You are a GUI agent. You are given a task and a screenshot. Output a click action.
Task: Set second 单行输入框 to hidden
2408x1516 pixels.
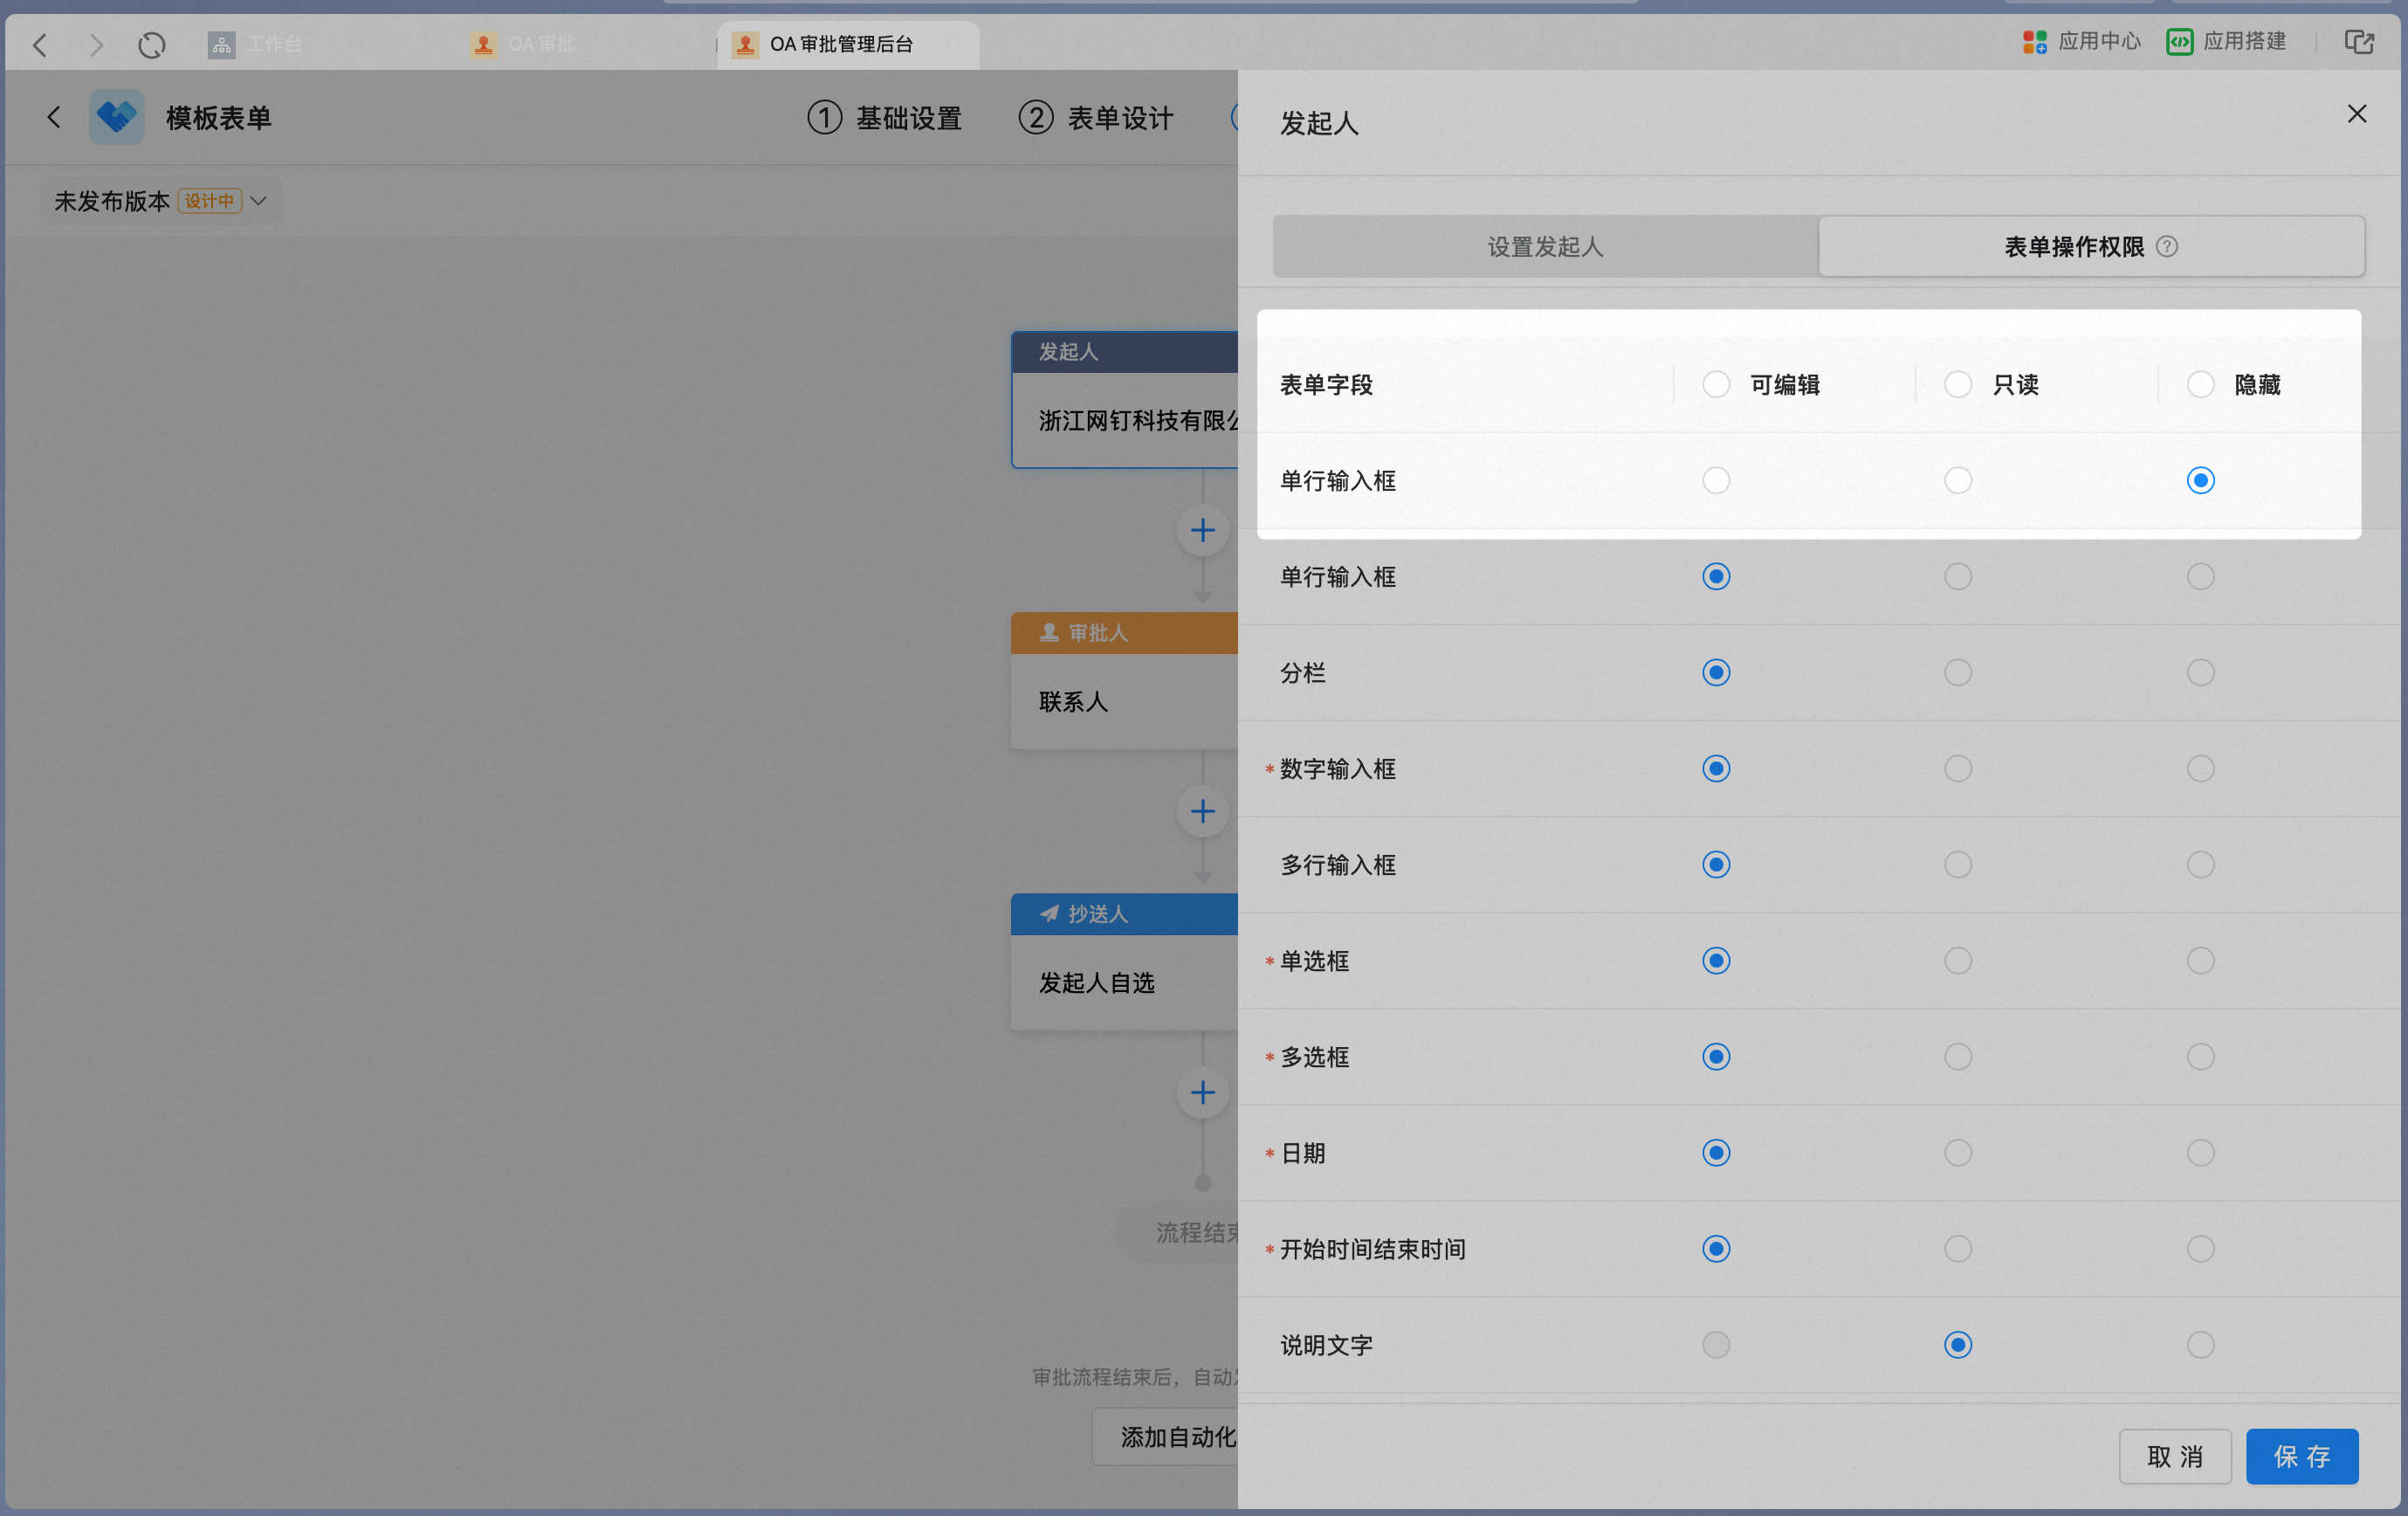coord(2200,577)
